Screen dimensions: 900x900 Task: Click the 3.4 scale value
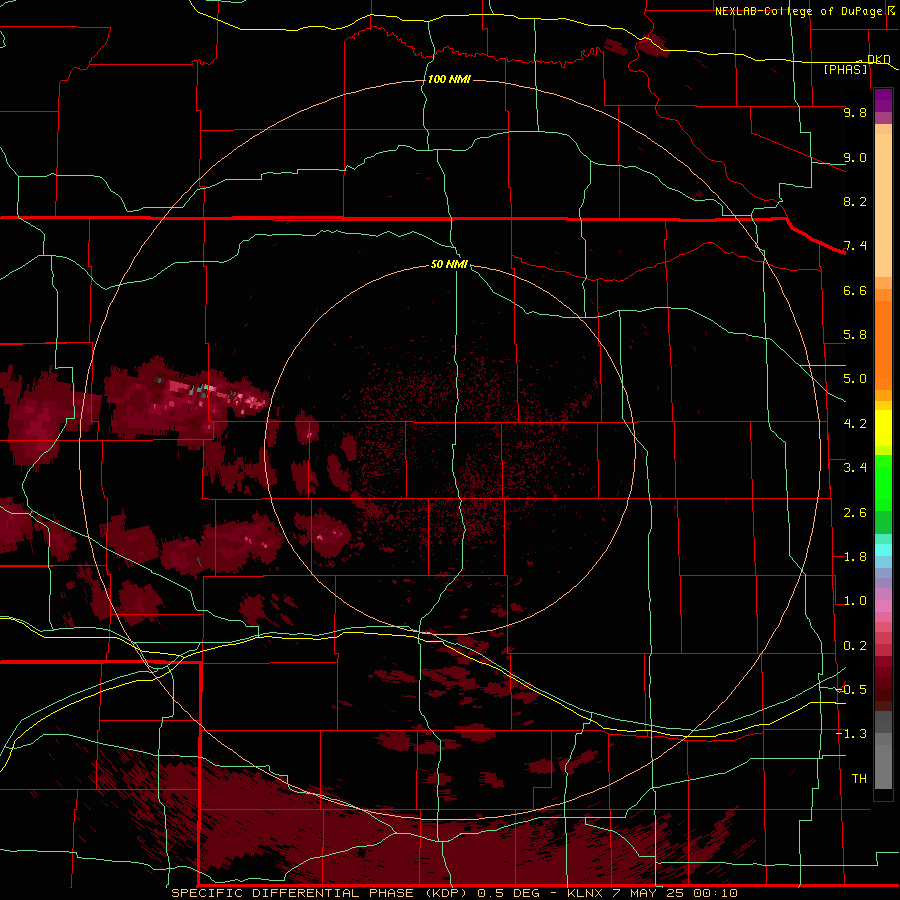tap(855, 468)
